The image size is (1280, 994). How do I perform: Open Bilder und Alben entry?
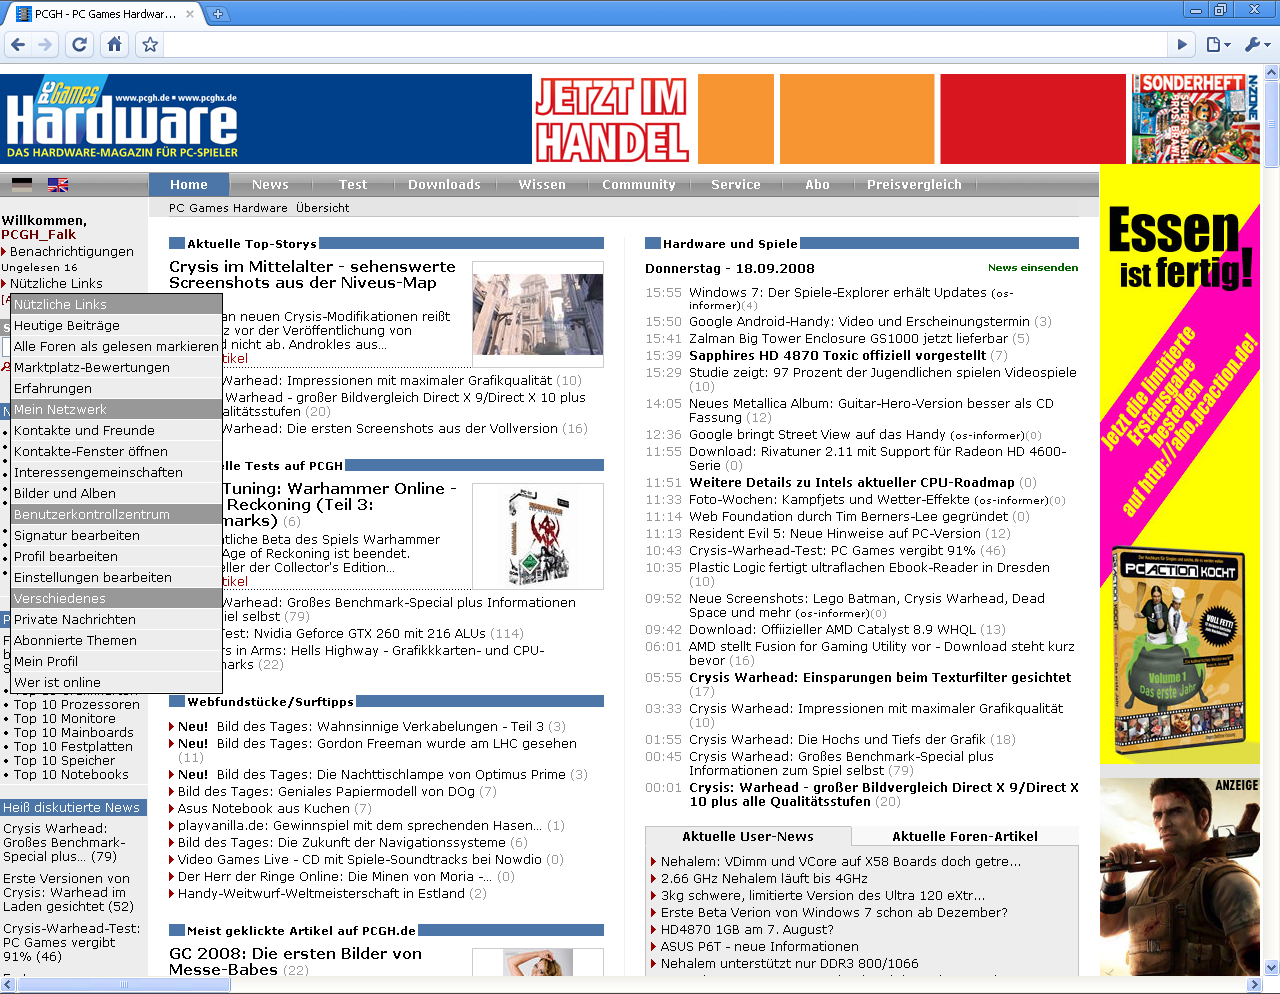(116, 494)
